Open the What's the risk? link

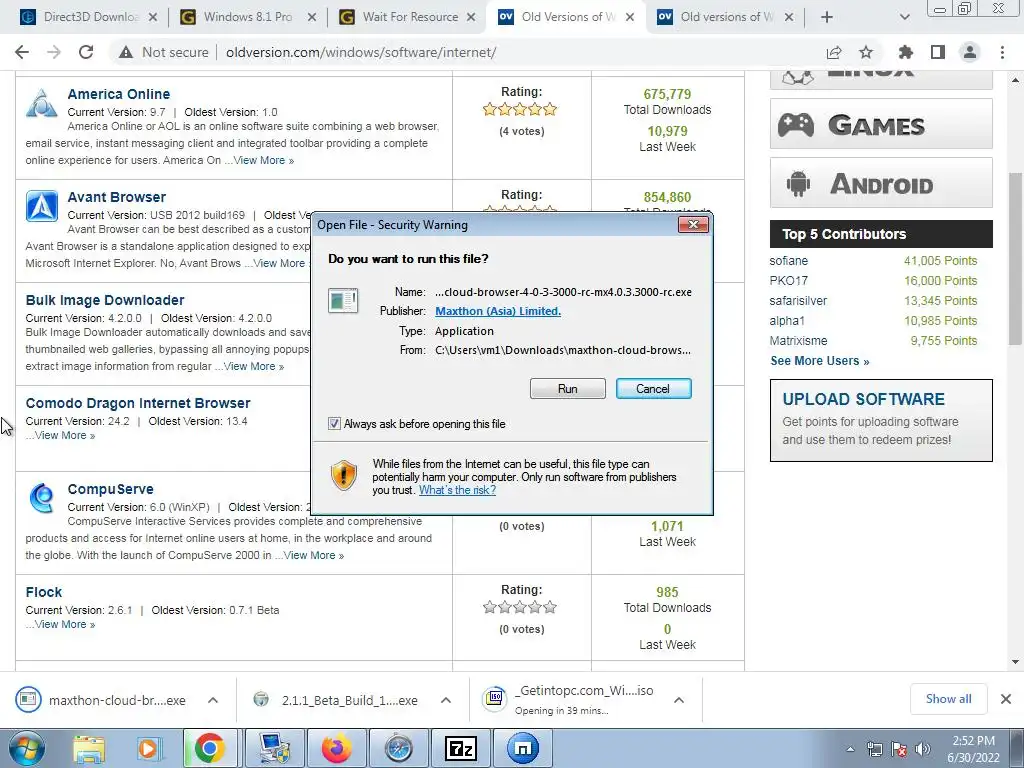457,490
